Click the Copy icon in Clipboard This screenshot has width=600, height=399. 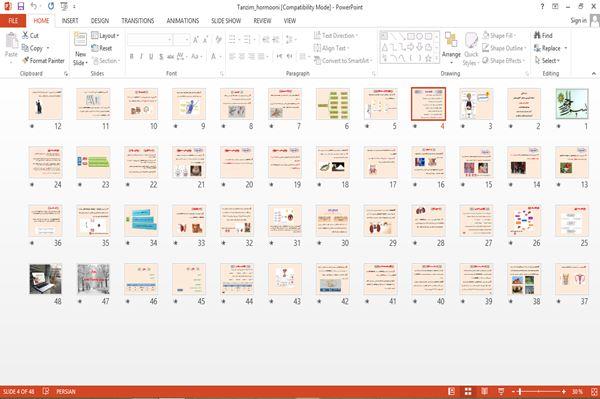25,48
